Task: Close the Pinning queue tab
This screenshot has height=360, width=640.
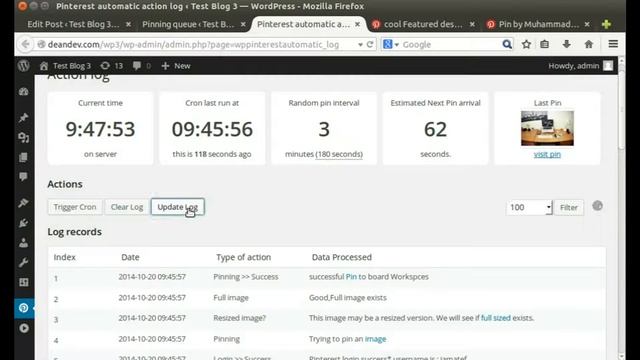Action: click(243, 24)
